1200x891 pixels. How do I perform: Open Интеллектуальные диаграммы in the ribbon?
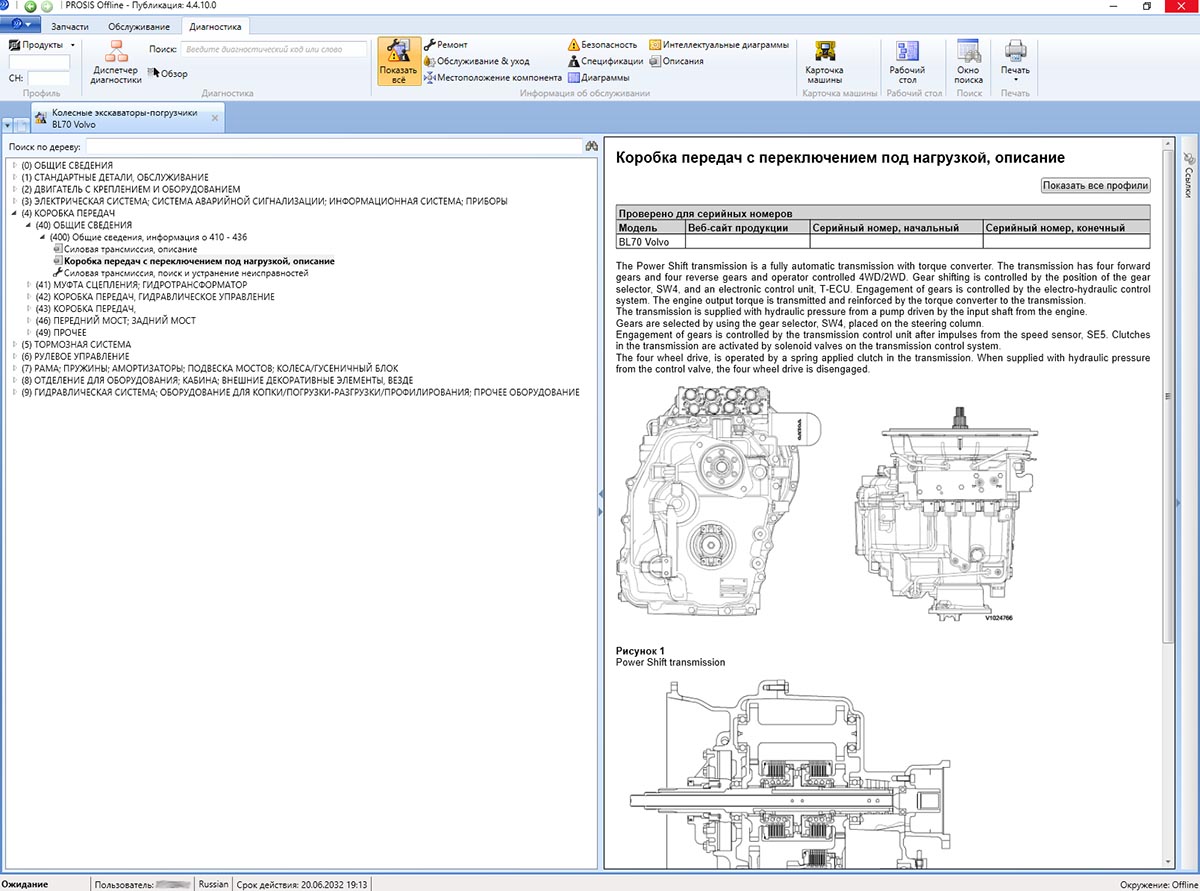pyautogui.click(x=718, y=45)
